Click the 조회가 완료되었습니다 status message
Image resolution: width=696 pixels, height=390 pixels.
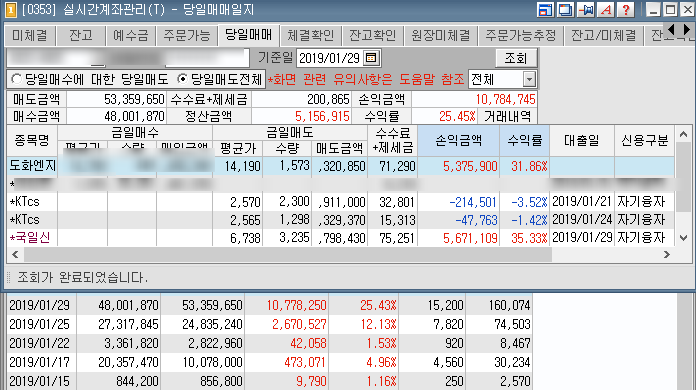(83, 278)
